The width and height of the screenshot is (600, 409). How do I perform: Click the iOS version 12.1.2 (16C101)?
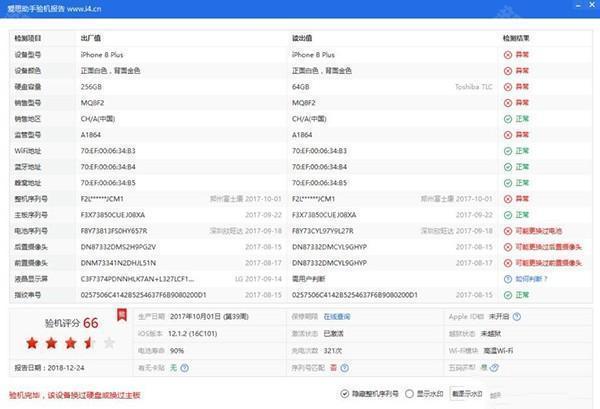tap(192, 334)
